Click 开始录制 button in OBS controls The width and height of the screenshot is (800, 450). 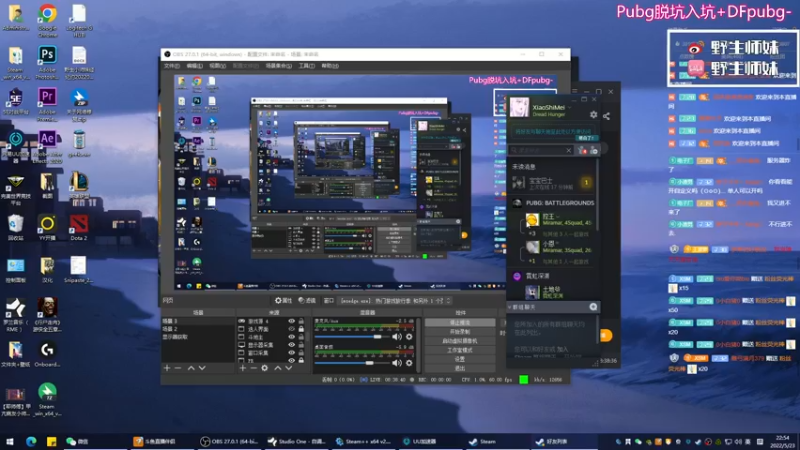[460, 332]
